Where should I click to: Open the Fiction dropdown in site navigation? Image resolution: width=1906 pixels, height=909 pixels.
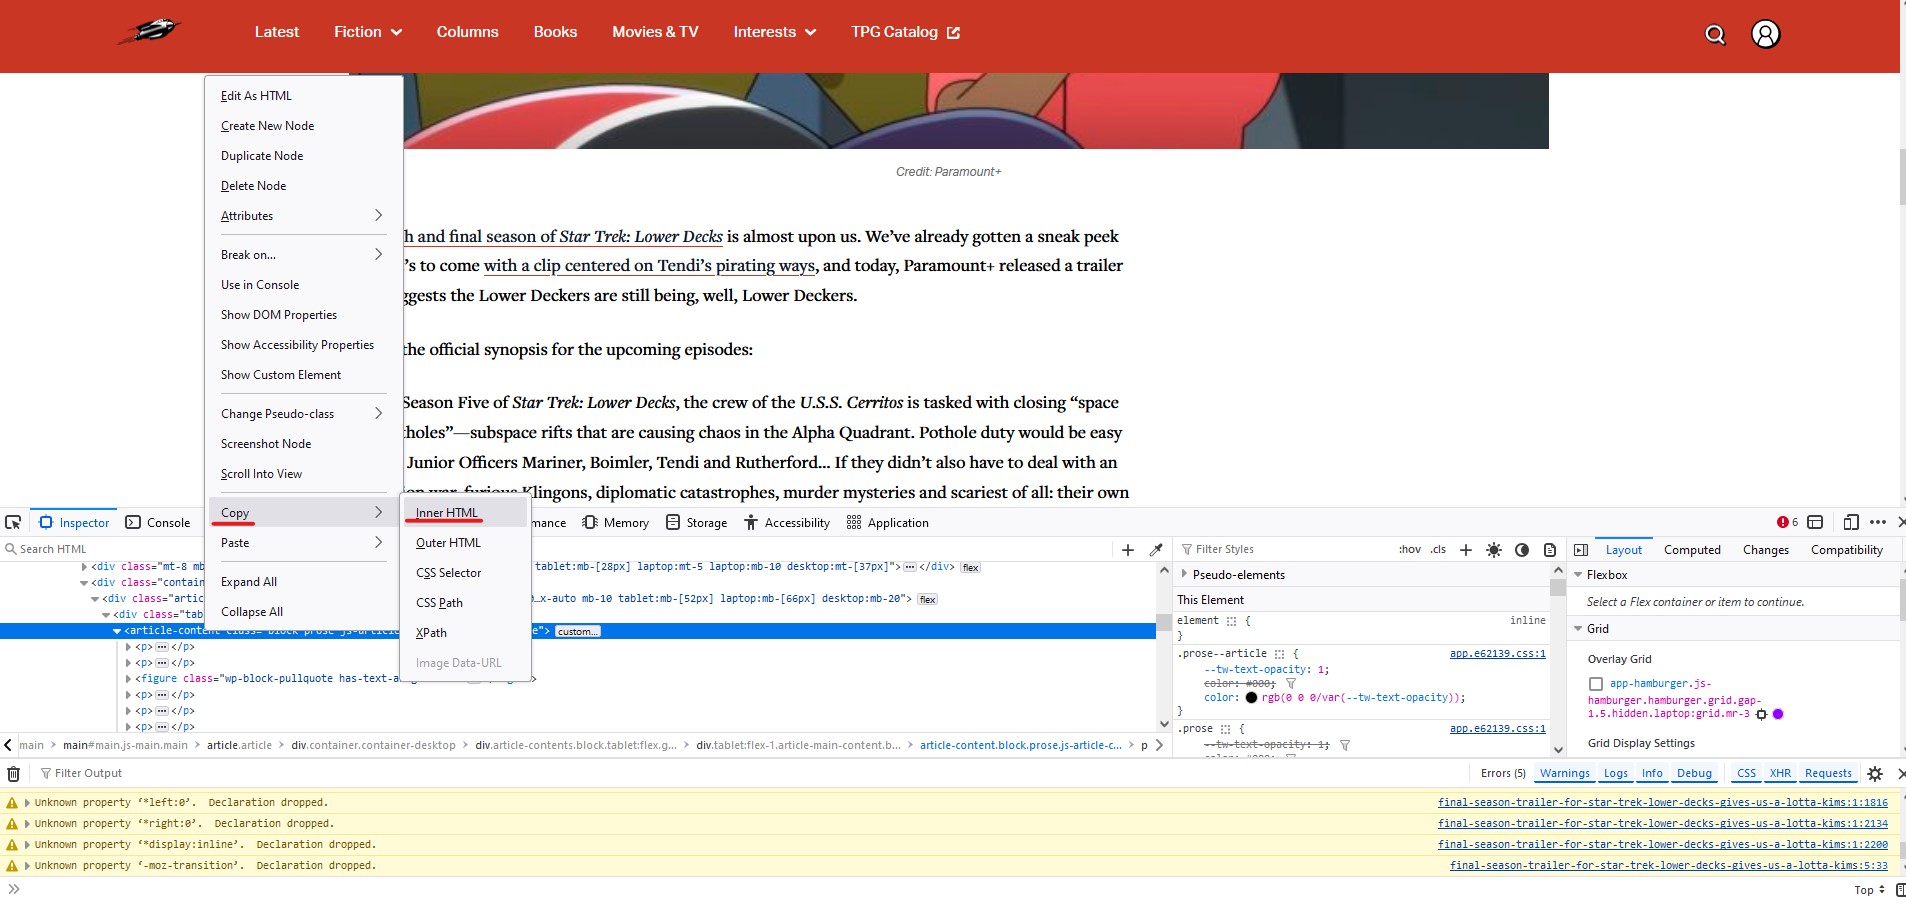click(368, 32)
